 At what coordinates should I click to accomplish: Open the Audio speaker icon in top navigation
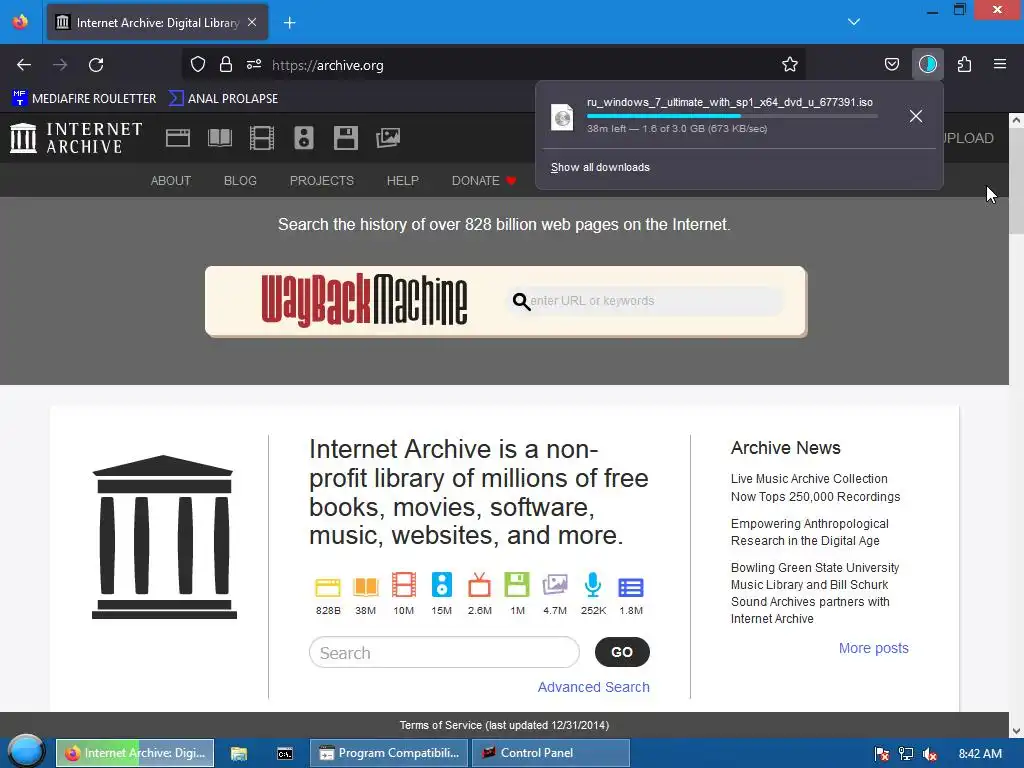click(304, 138)
